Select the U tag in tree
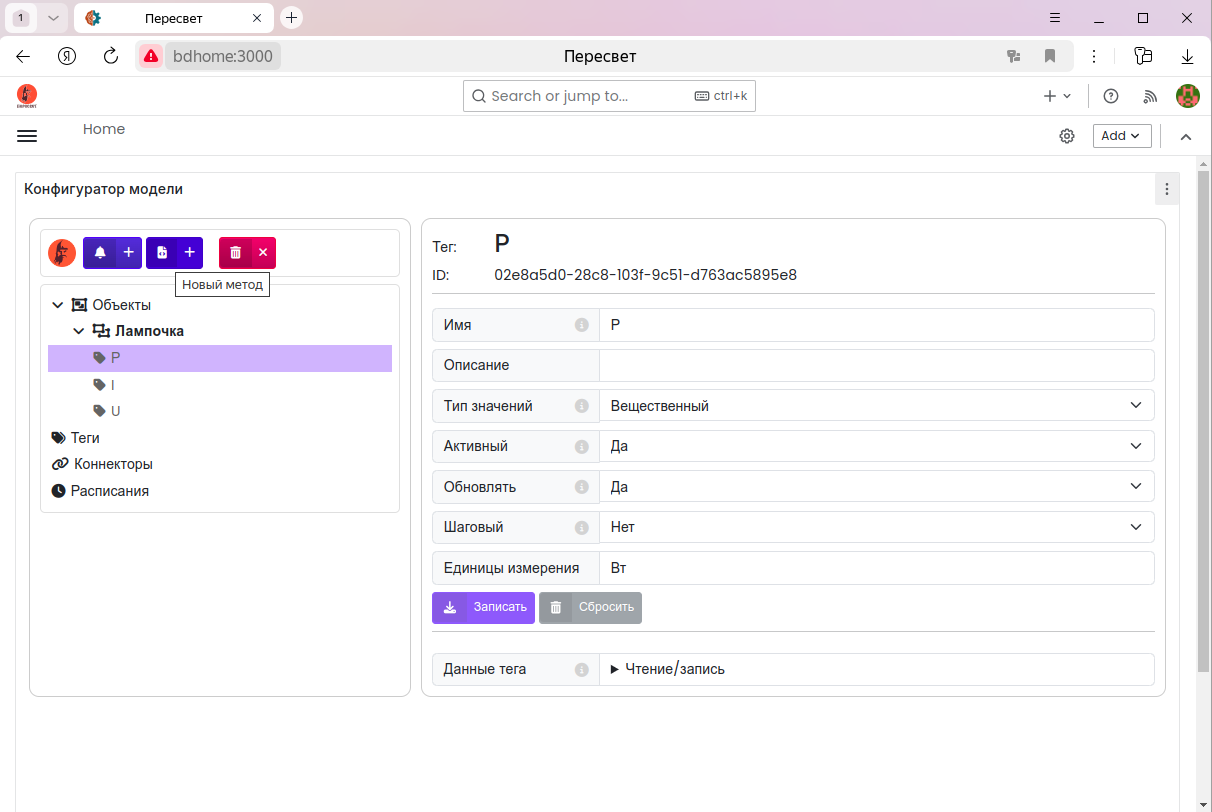1212x812 pixels. pyautogui.click(x=115, y=411)
